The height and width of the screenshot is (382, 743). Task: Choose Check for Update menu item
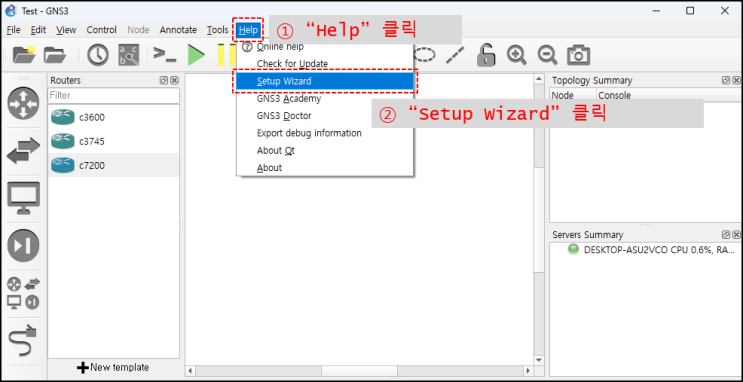coord(325,64)
